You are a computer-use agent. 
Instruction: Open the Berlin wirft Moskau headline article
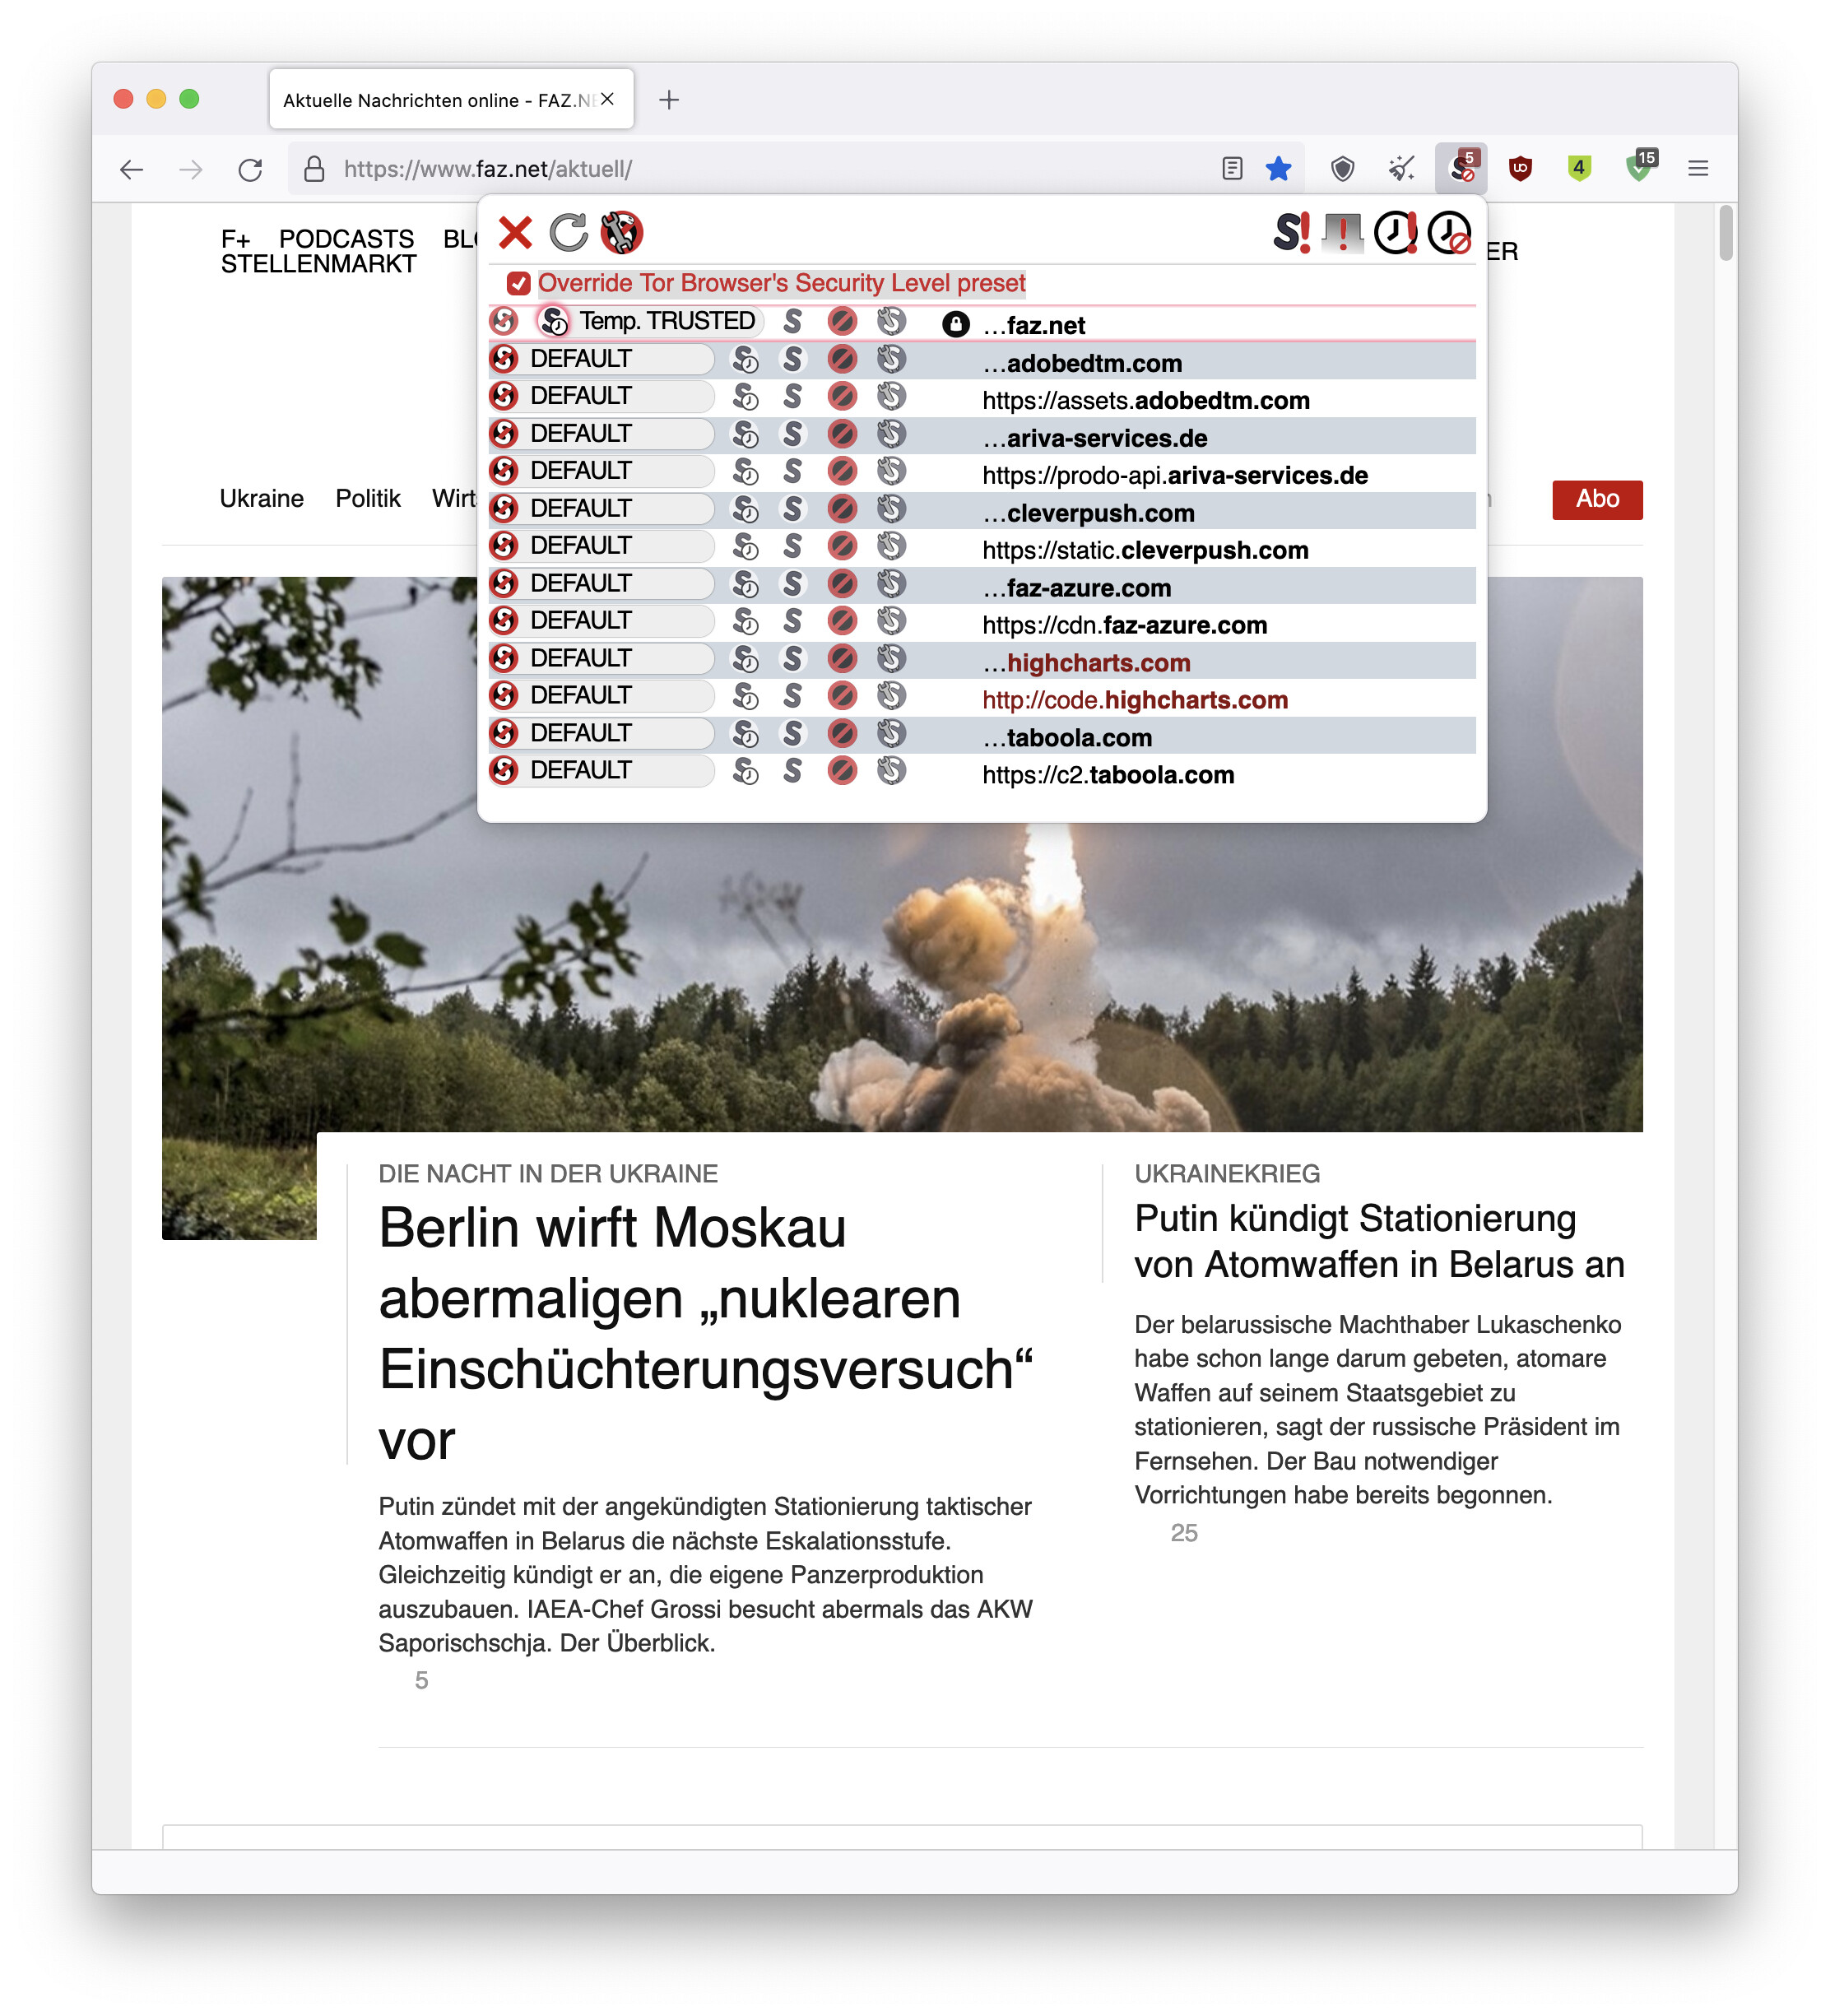click(x=705, y=1333)
